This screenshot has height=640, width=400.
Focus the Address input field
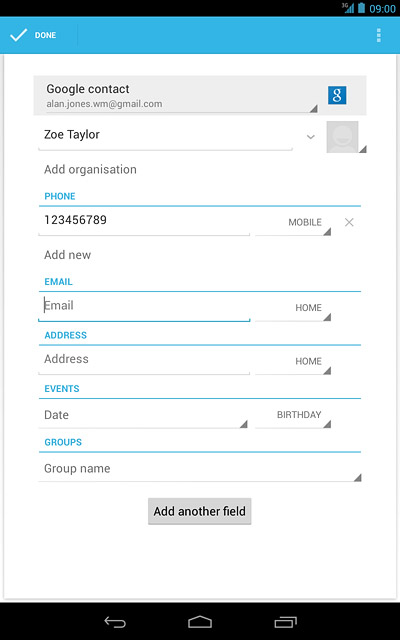pos(144,360)
